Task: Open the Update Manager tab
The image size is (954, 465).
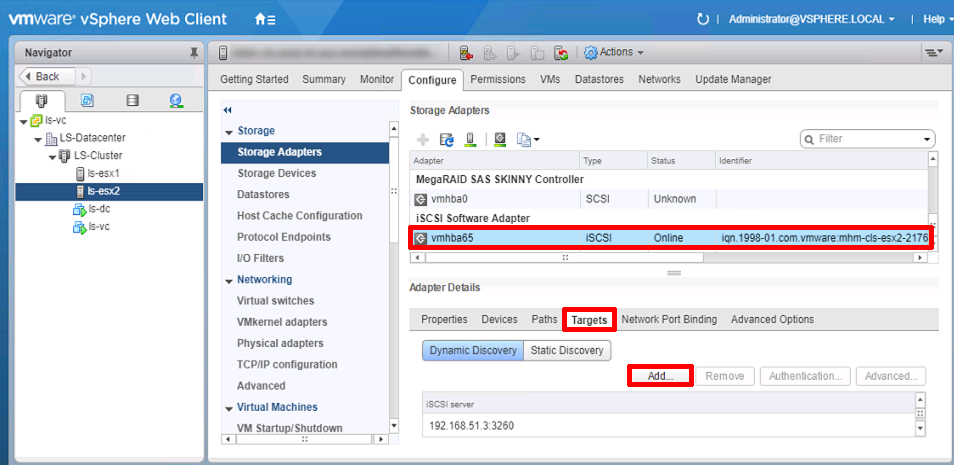Action: point(733,79)
